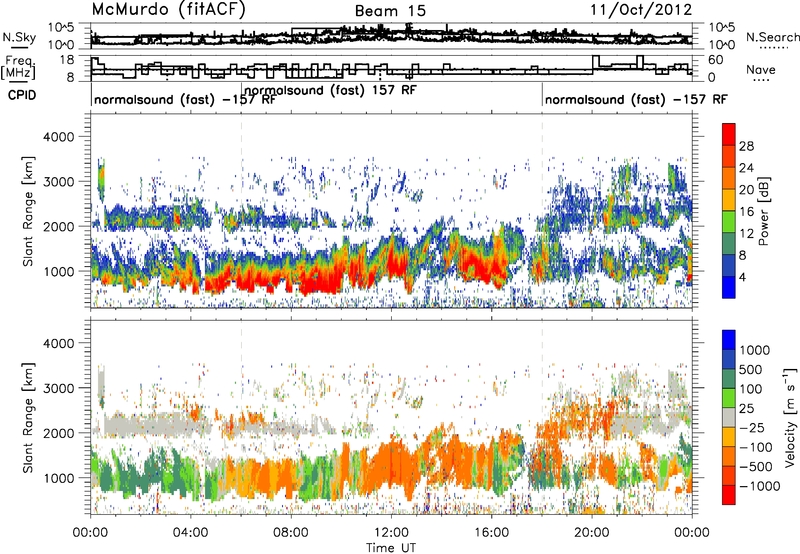
Task: Click the orange Velocity colorbar segment near -100
Action: [x=729, y=456]
